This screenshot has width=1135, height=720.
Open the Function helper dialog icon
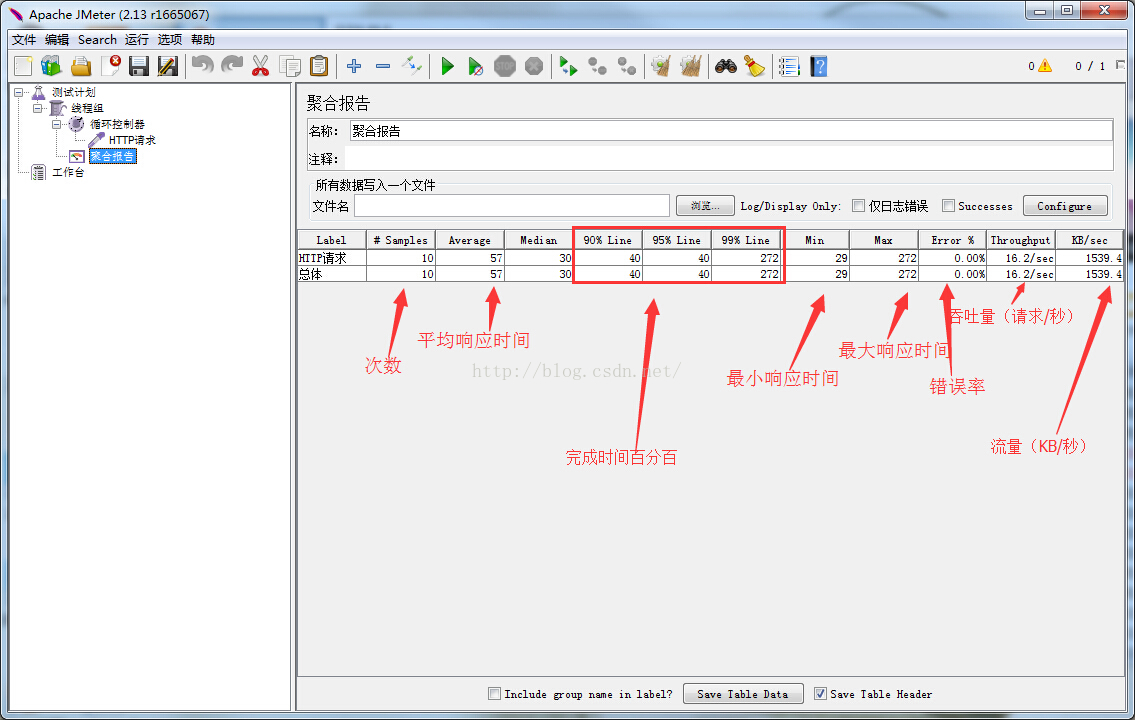click(x=789, y=67)
